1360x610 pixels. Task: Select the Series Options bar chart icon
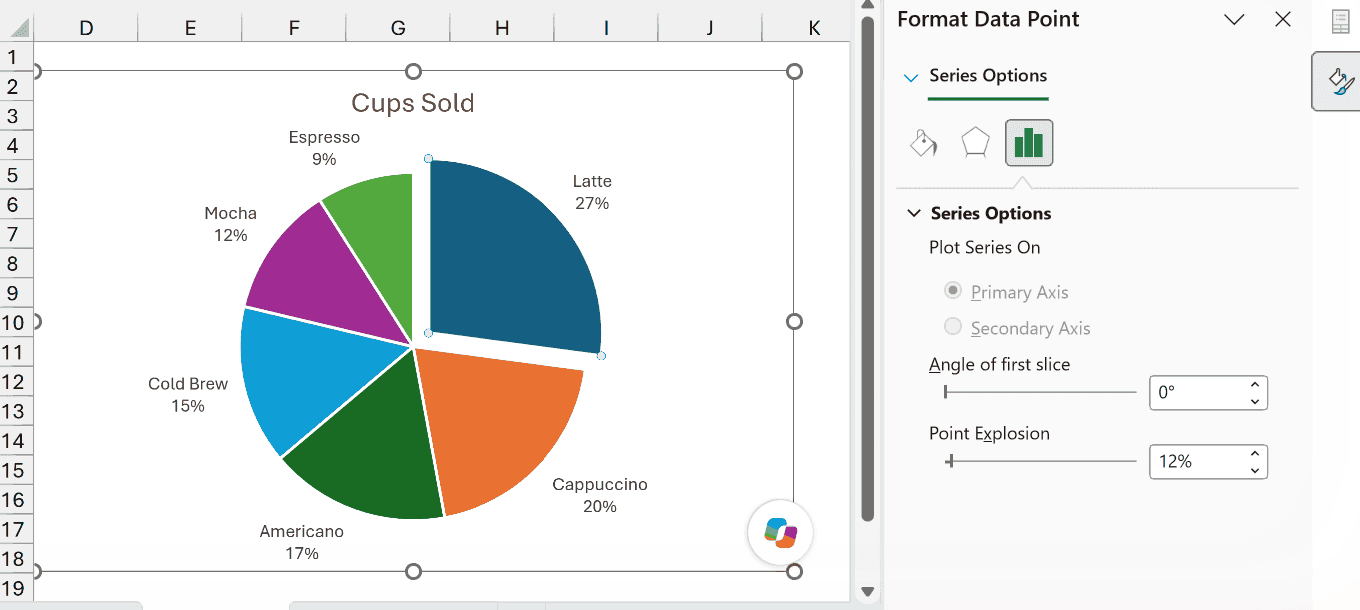coord(1029,143)
